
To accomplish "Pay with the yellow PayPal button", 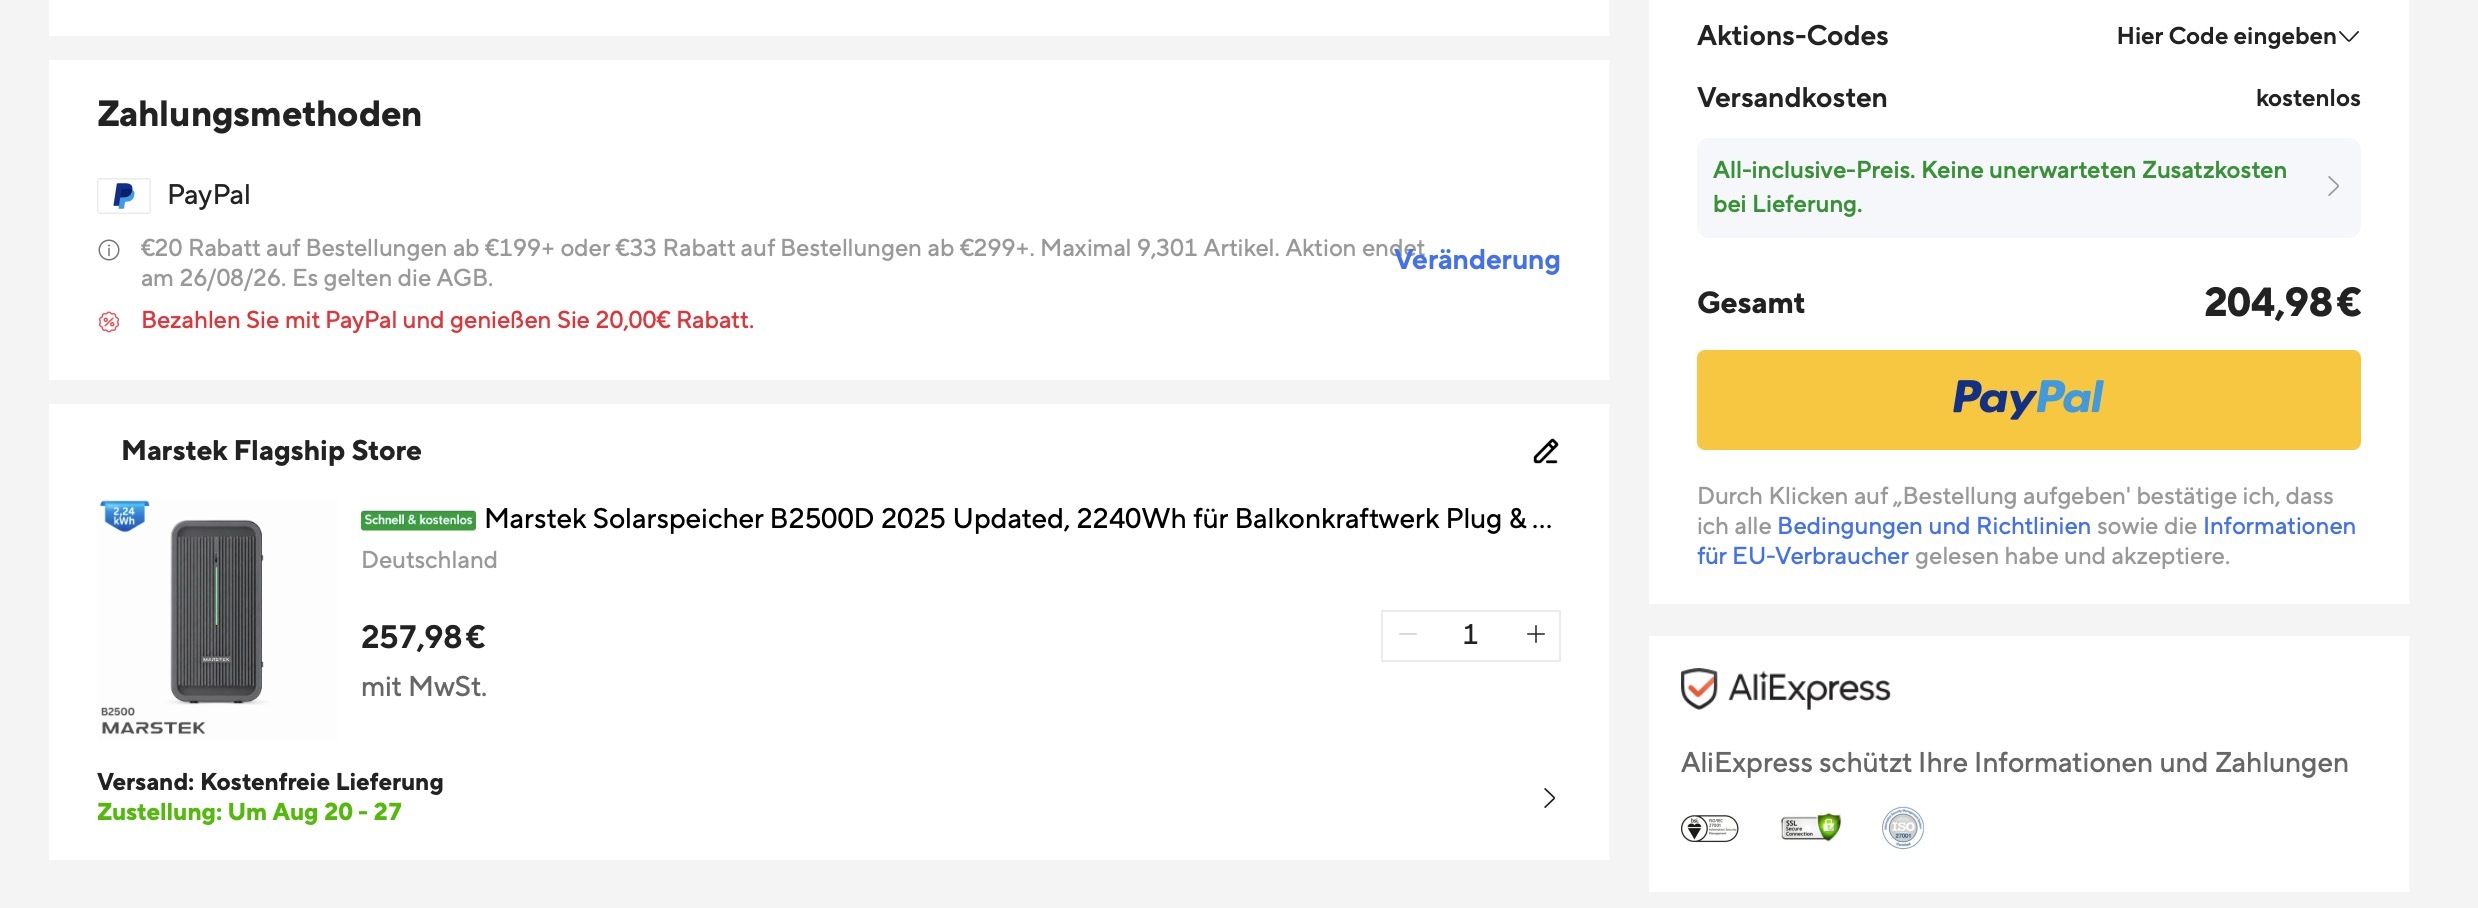I will tap(2028, 399).
